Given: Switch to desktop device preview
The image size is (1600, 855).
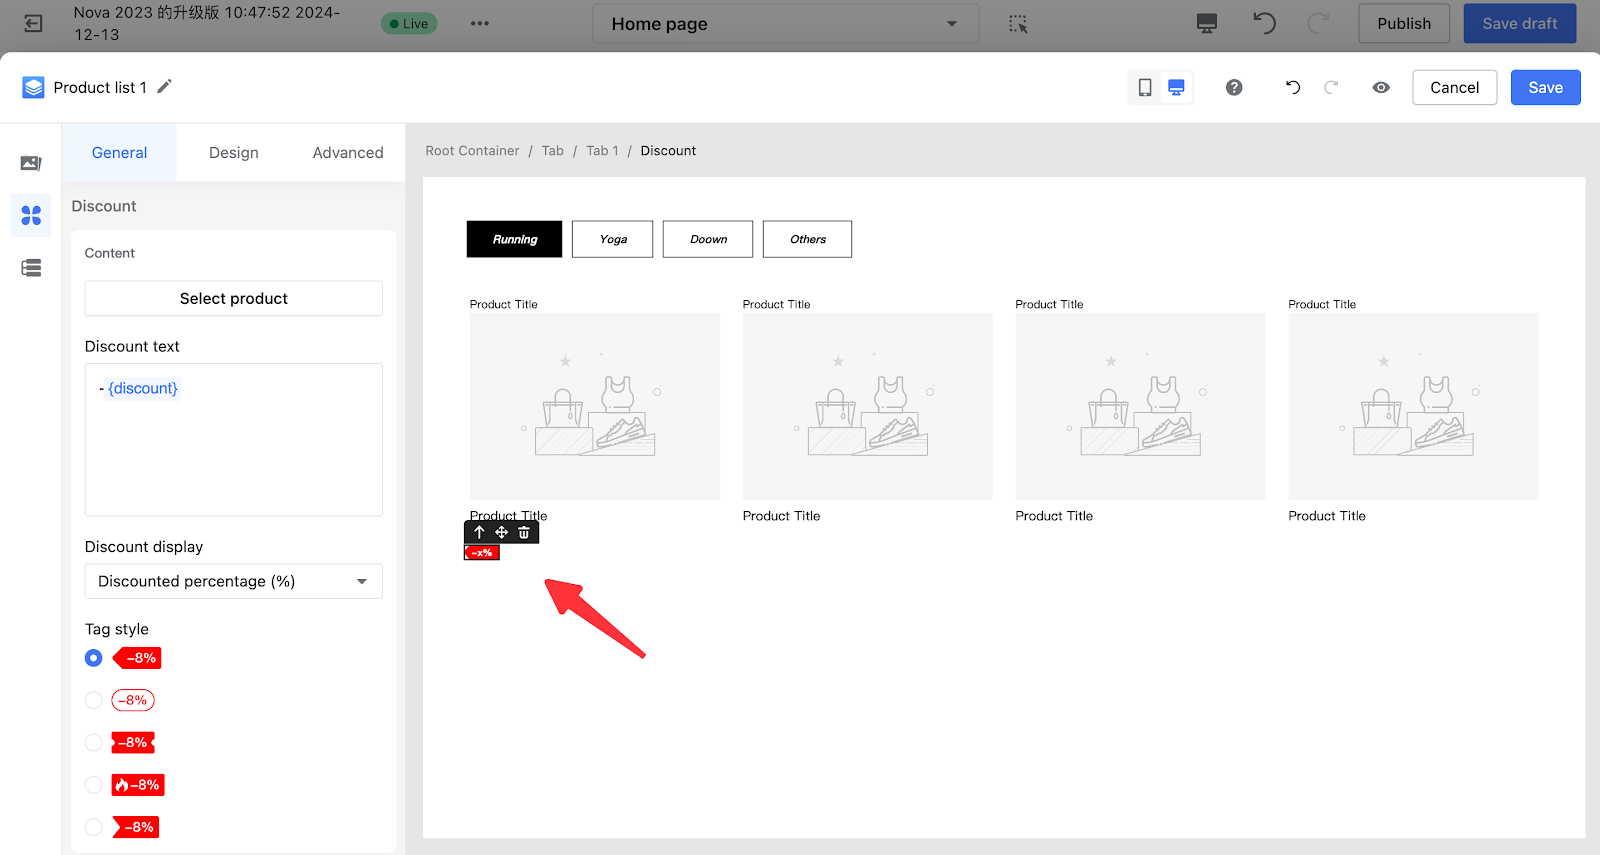Looking at the screenshot, I should [1176, 88].
